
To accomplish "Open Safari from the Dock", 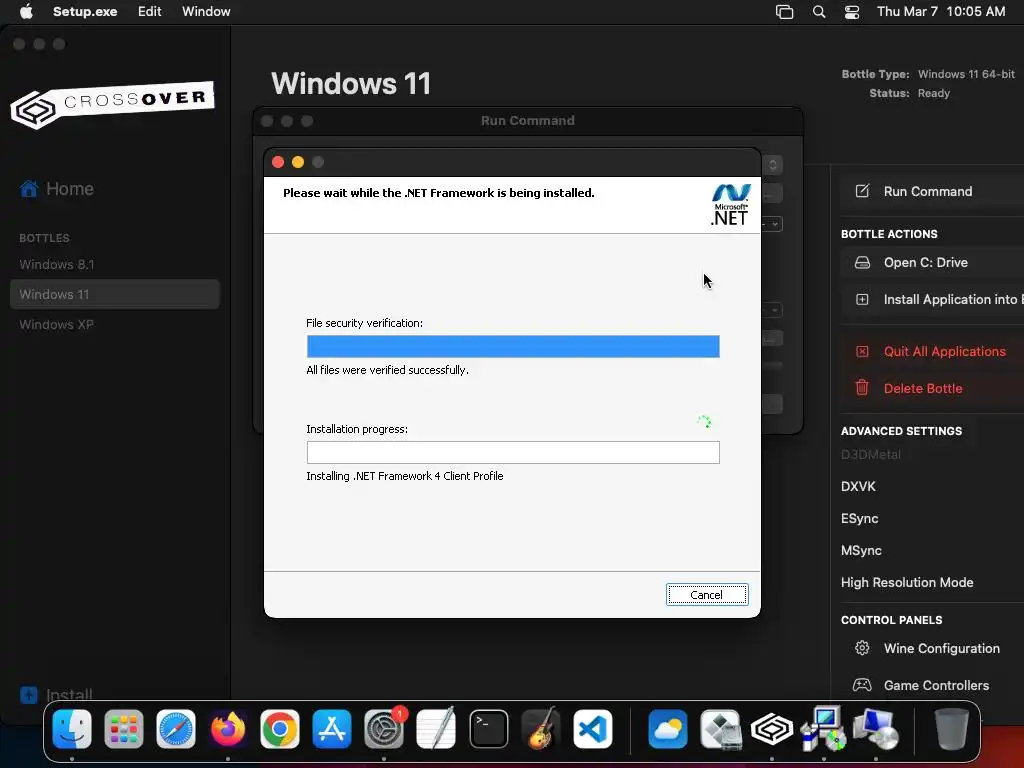I will (x=176, y=729).
